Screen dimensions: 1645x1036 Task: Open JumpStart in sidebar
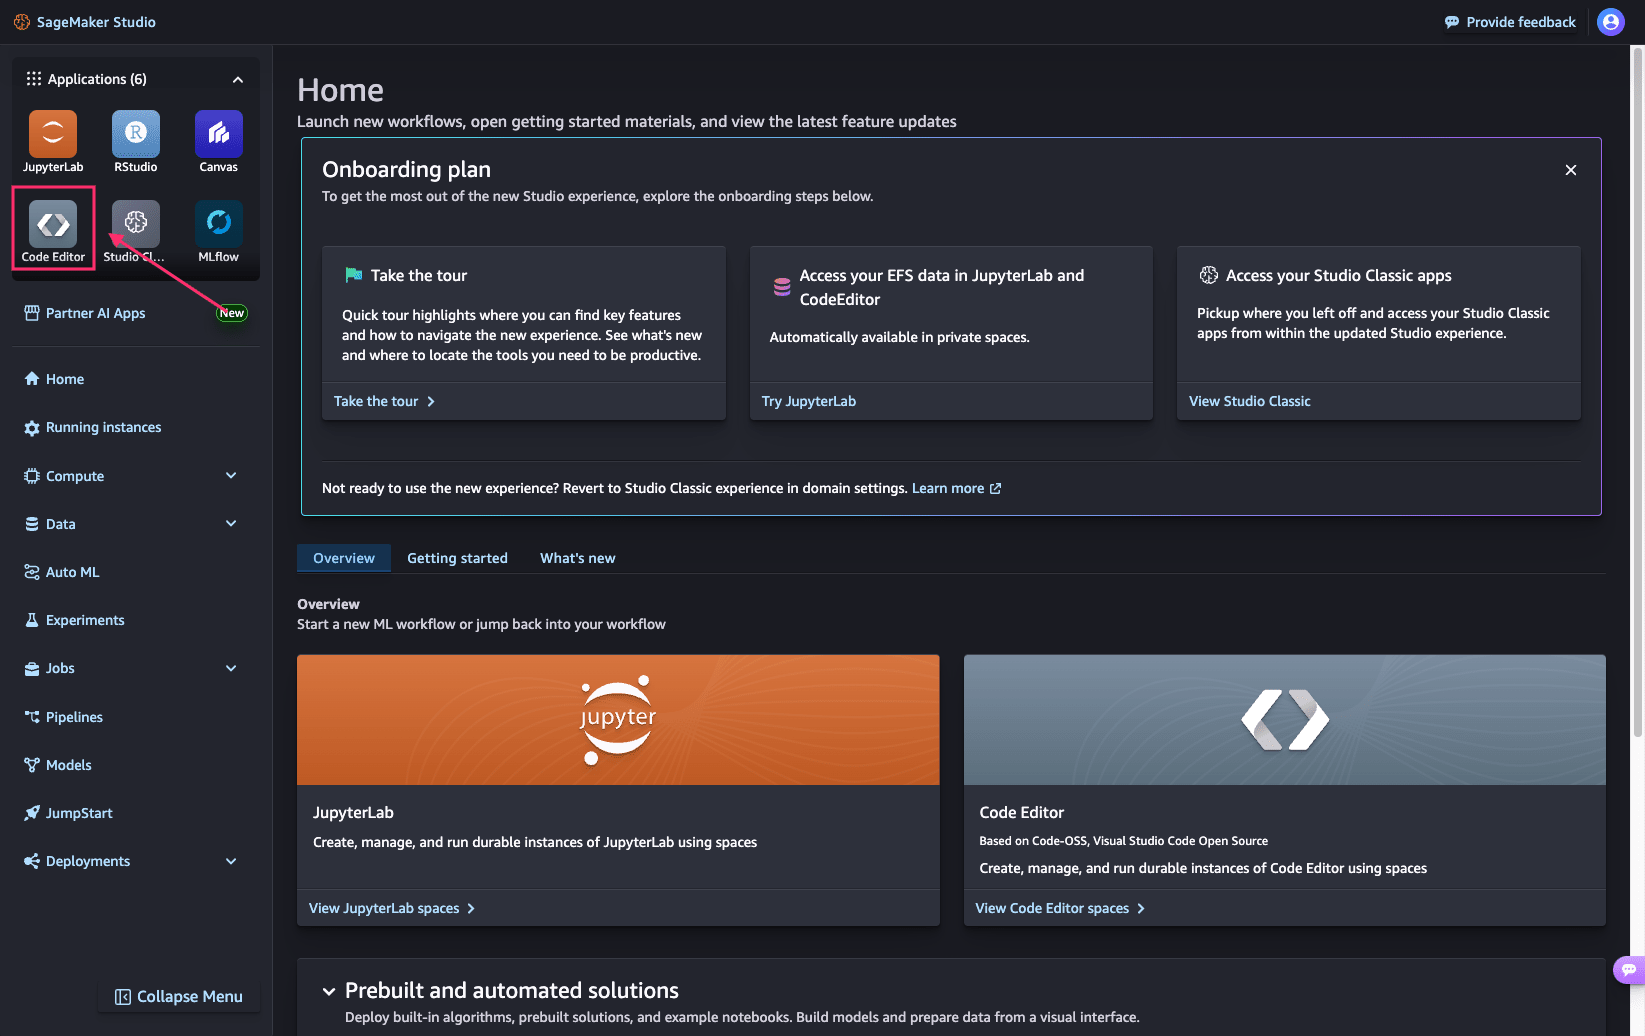point(69,813)
